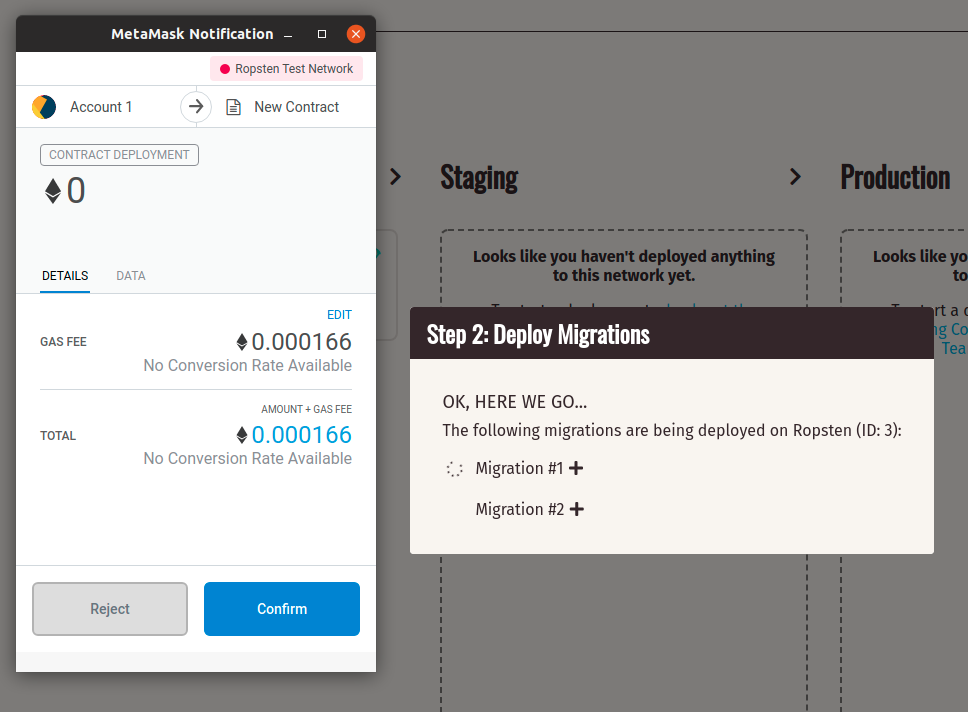Click the chevron arrow before Production

(795, 177)
